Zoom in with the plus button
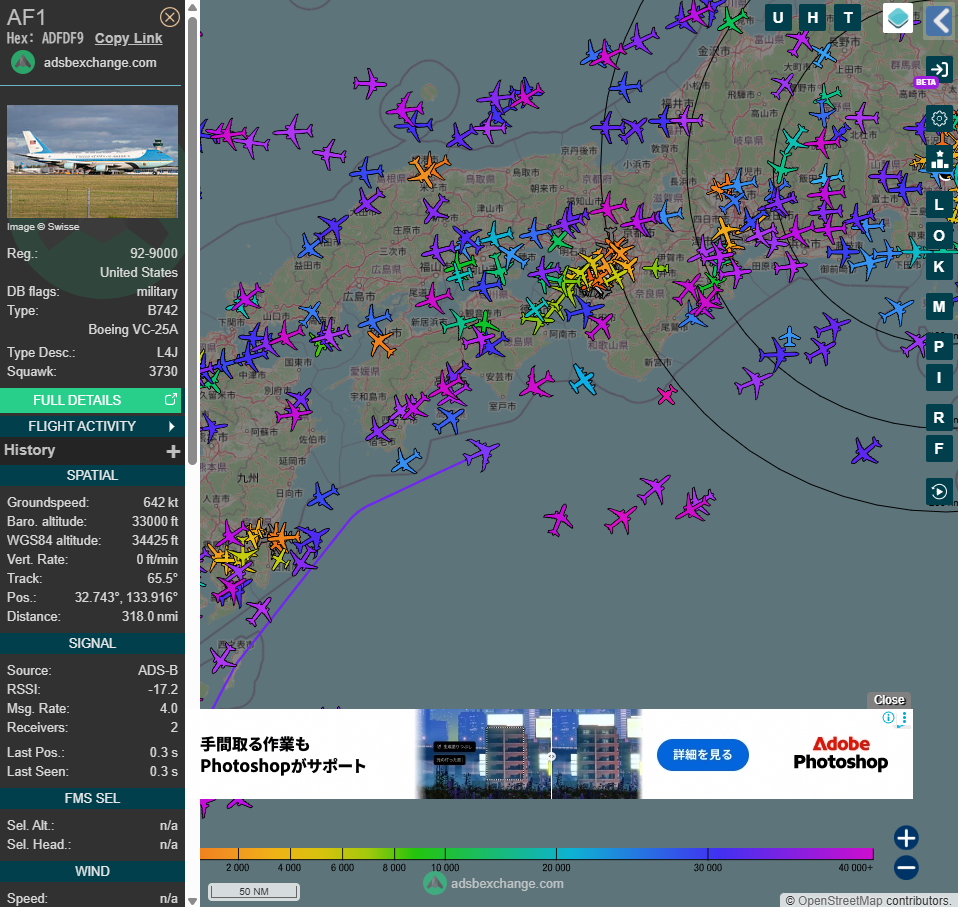The width and height of the screenshot is (958, 907). (906, 838)
